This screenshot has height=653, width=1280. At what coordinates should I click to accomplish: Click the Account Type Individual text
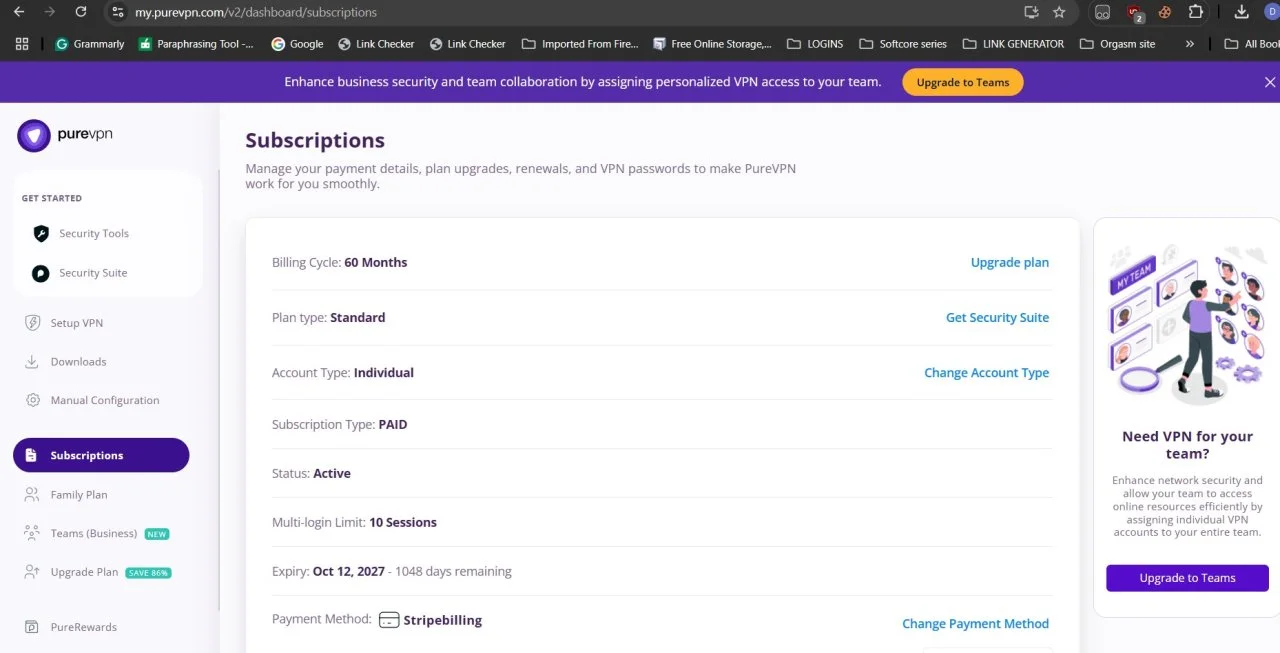[x=343, y=372]
